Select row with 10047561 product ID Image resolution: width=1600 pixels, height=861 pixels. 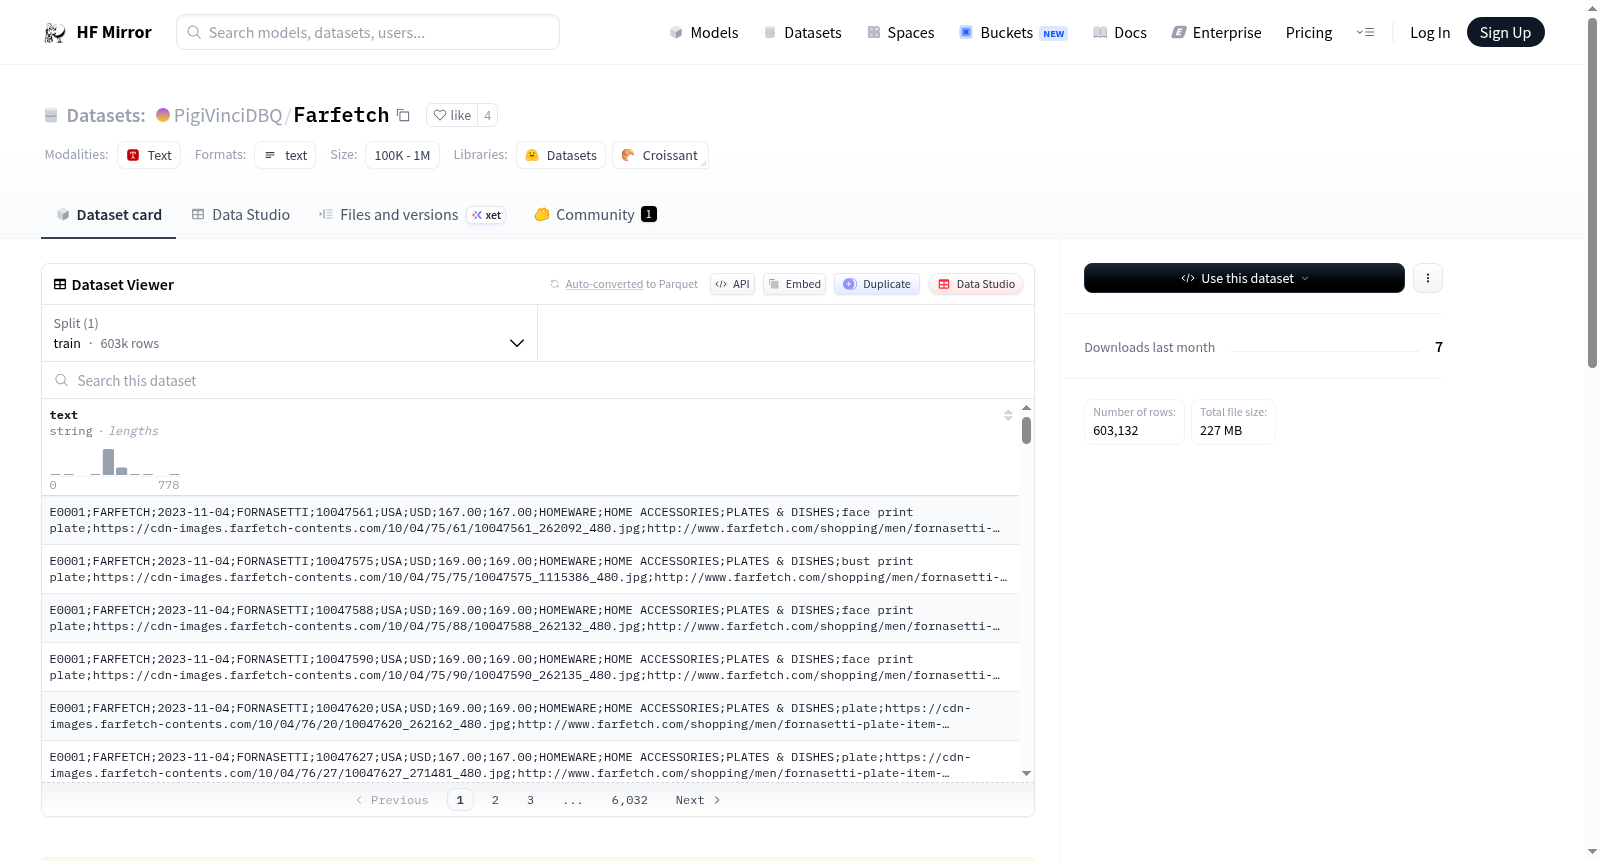(530, 520)
